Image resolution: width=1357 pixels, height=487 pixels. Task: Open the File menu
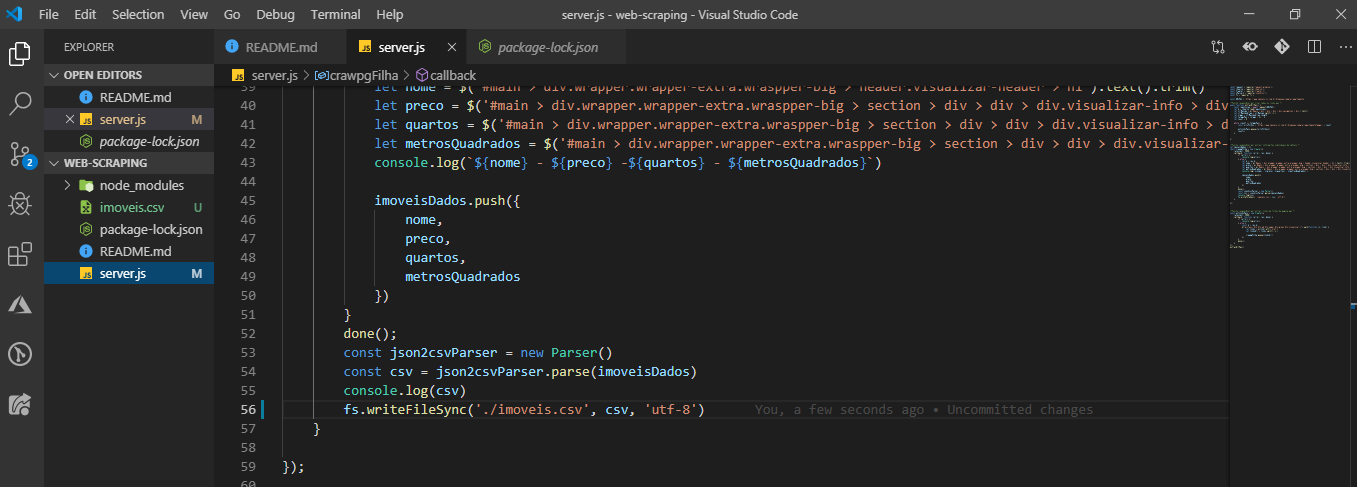pyautogui.click(x=49, y=15)
